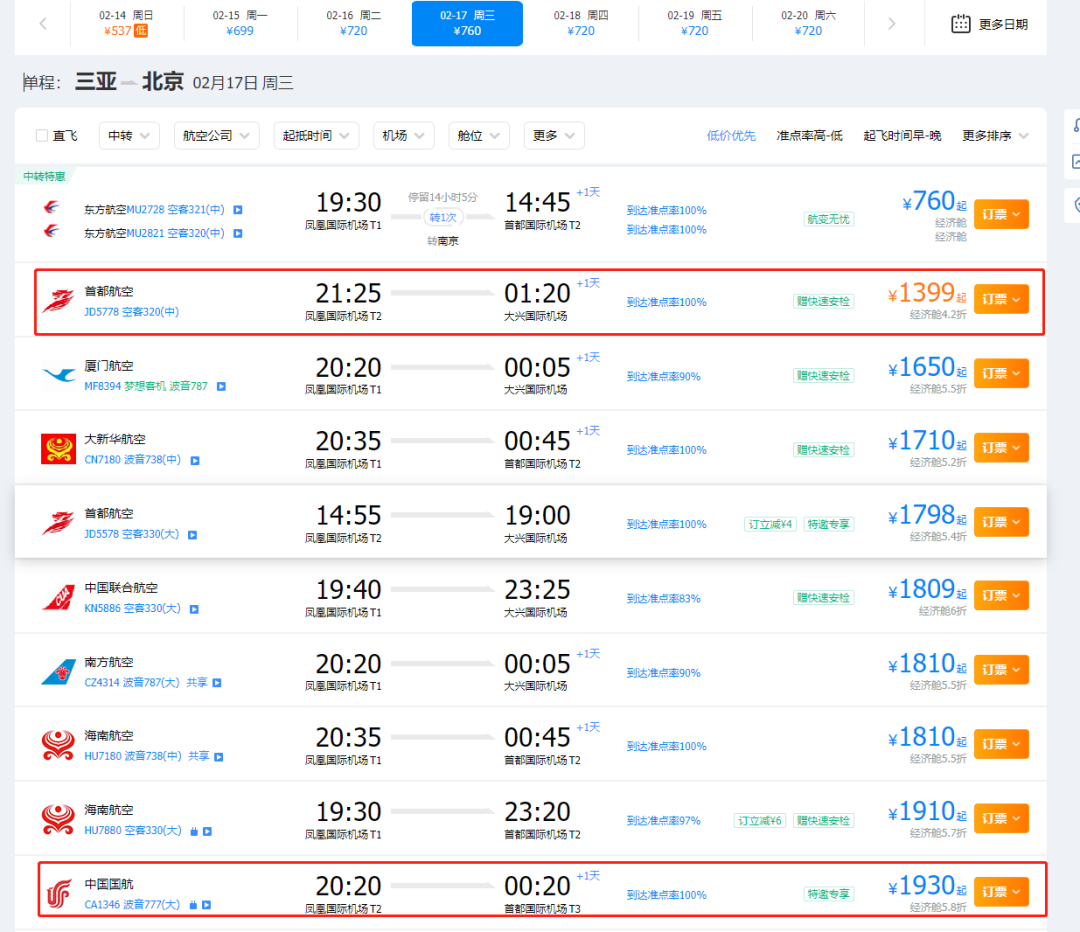This screenshot has height=932, width=1080.
Task: Click the left arrow for earlier dates
Action: [x=42, y=22]
